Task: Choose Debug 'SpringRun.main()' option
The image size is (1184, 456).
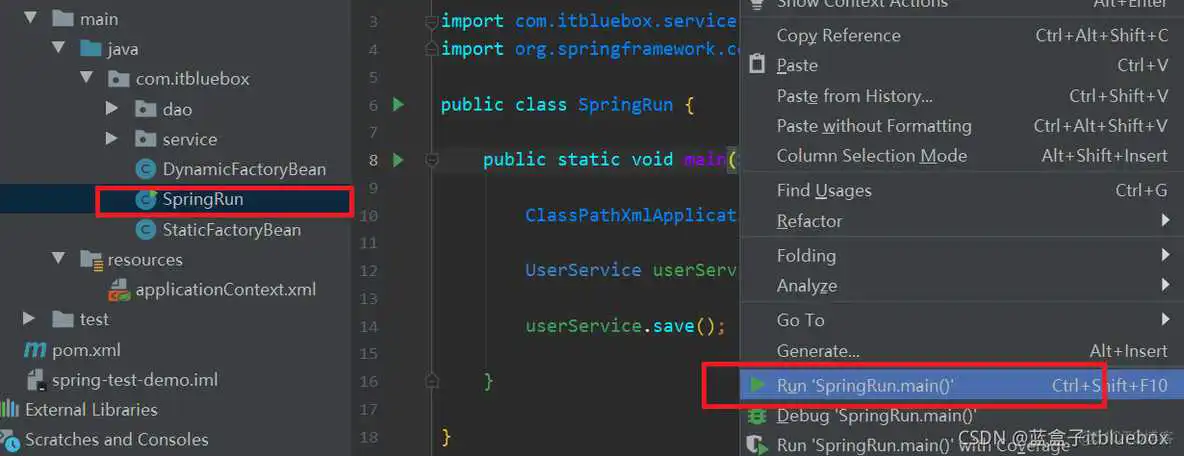Action: tap(876, 415)
